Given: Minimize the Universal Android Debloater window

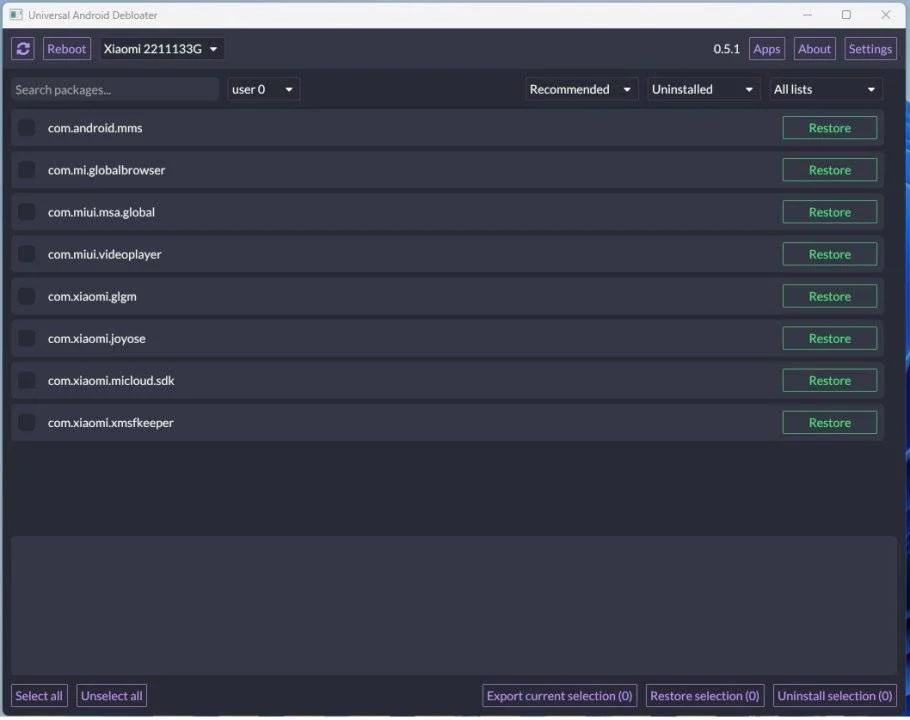Looking at the screenshot, I should click(x=807, y=15).
